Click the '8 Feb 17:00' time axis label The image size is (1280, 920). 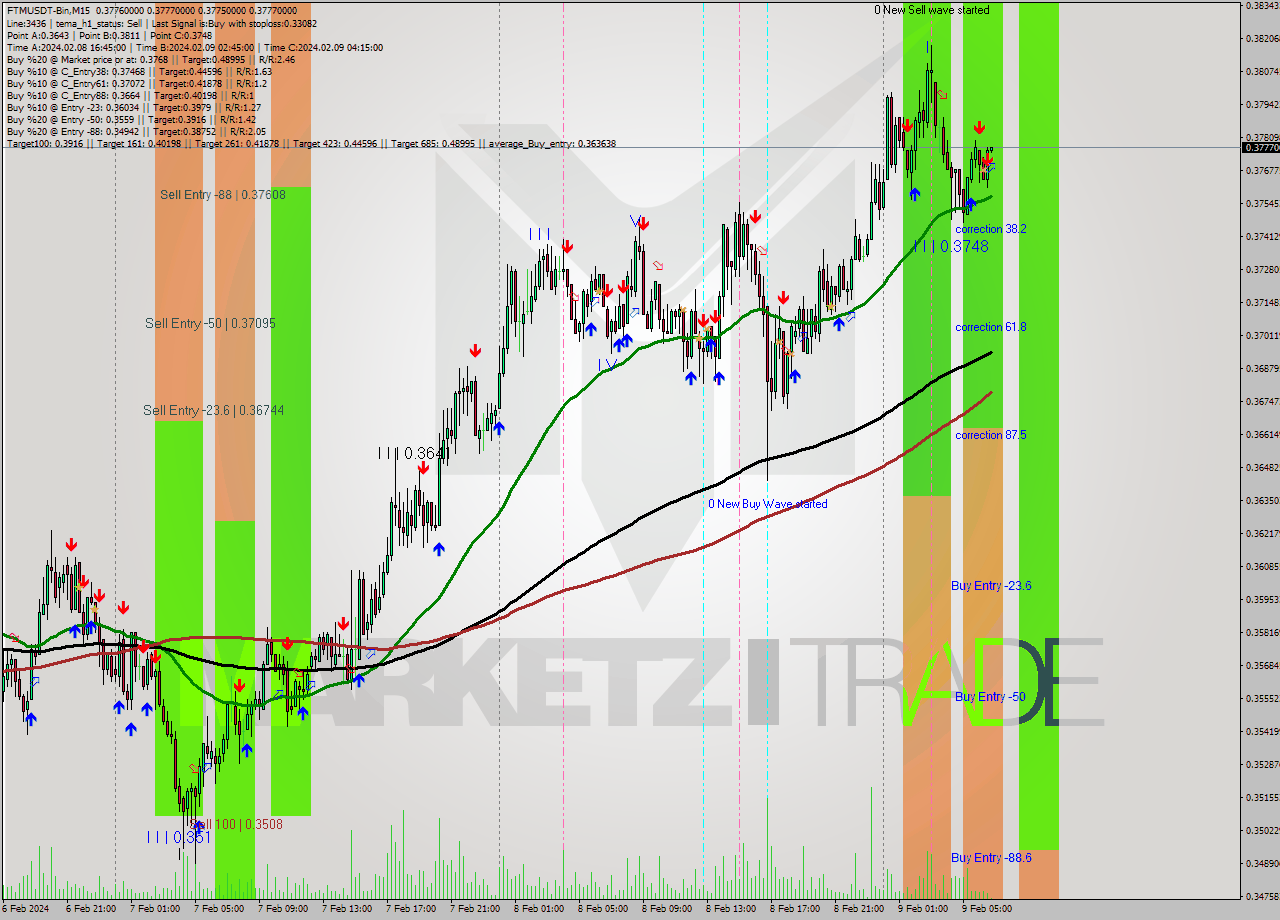(x=794, y=909)
